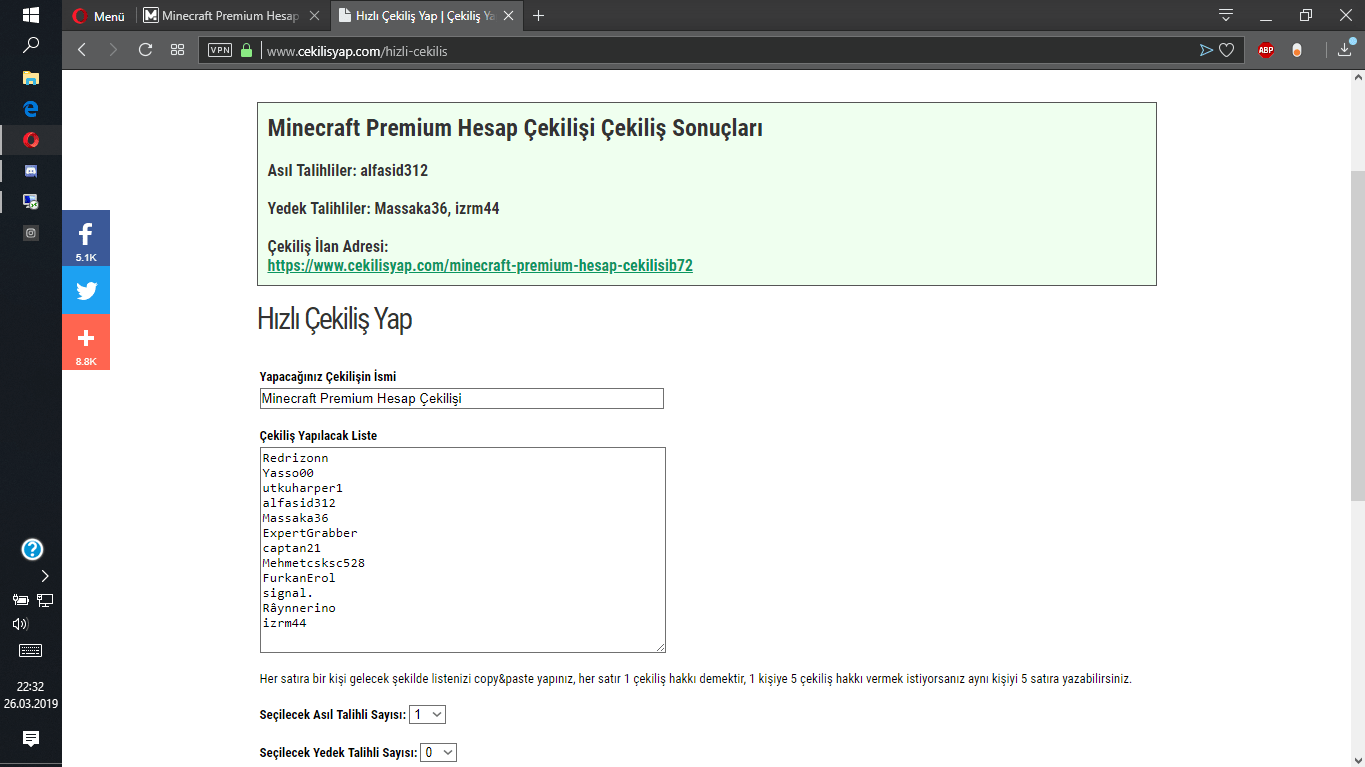
Task: Click the orange toggle extension icon
Action: coord(1297,50)
